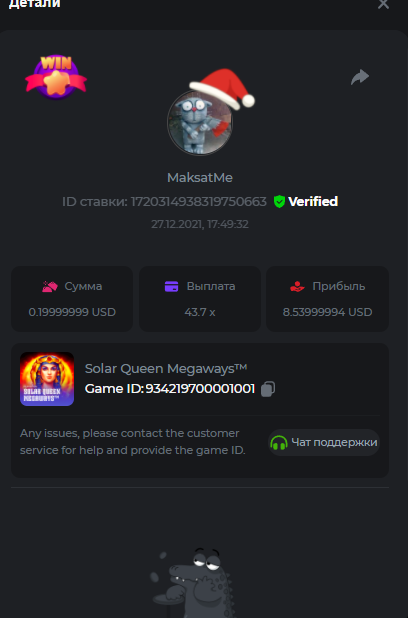Click the MaksatMe username
Viewport: 408px width, 618px height.
[200, 178]
